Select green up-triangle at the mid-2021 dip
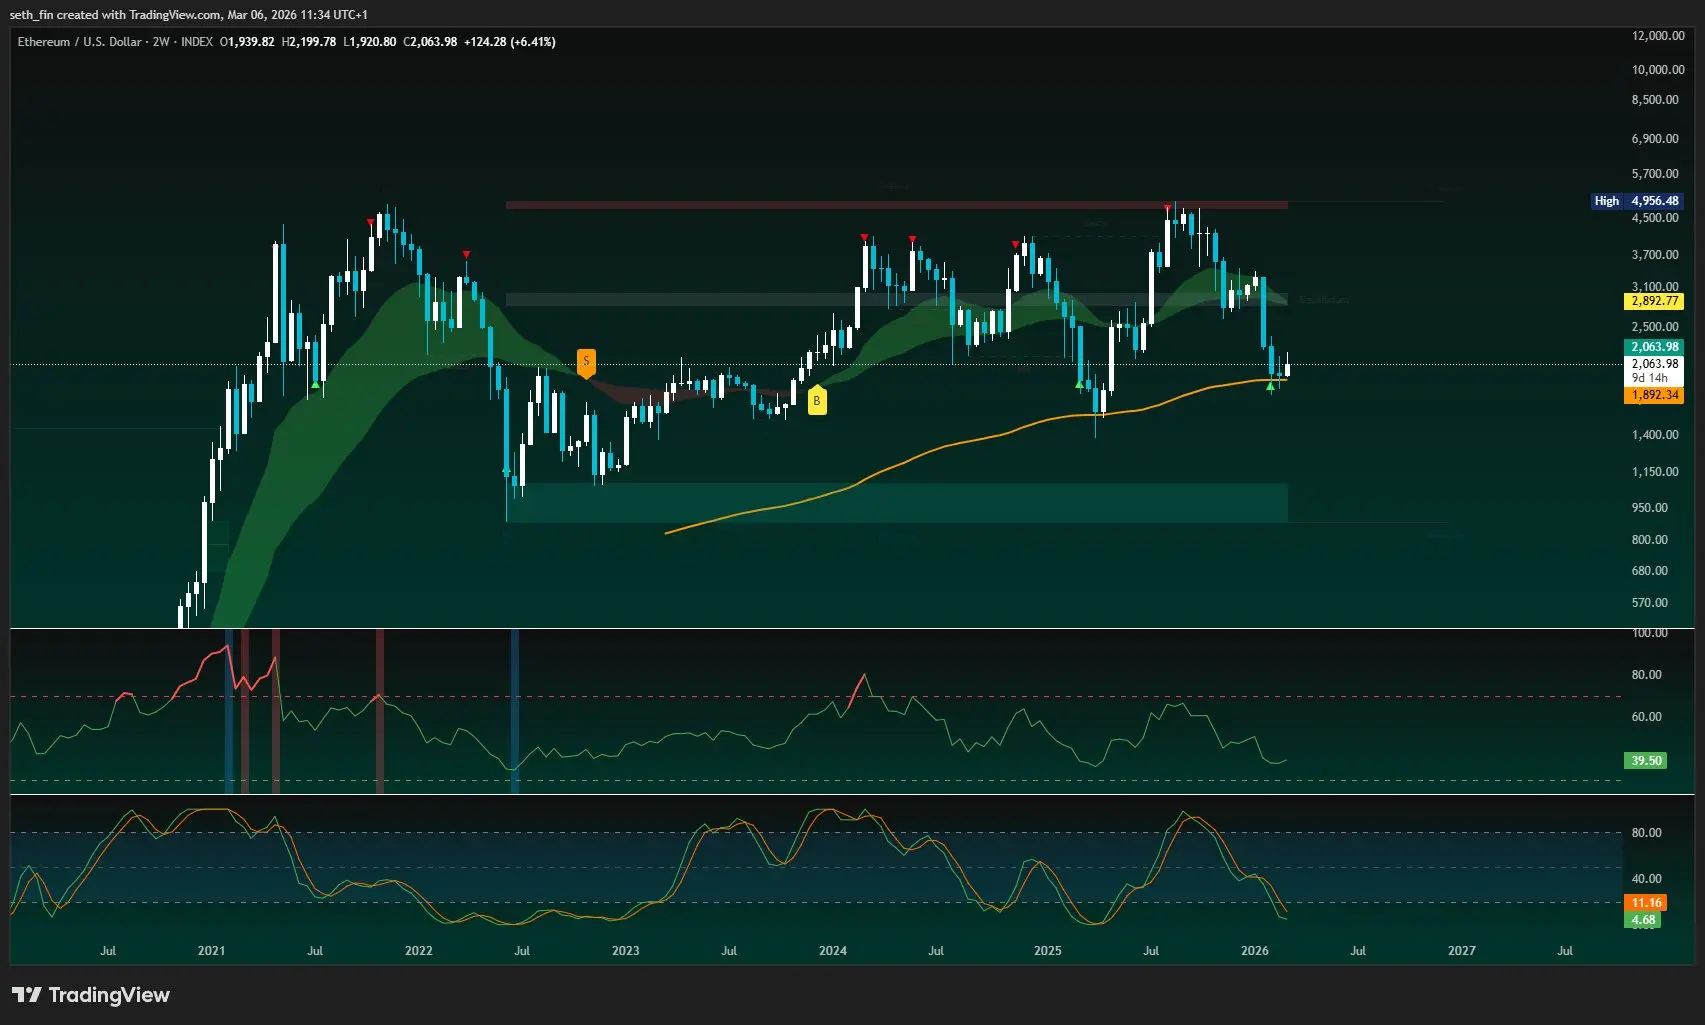This screenshot has width=1705, height=1025. click(x=315, y=384)
